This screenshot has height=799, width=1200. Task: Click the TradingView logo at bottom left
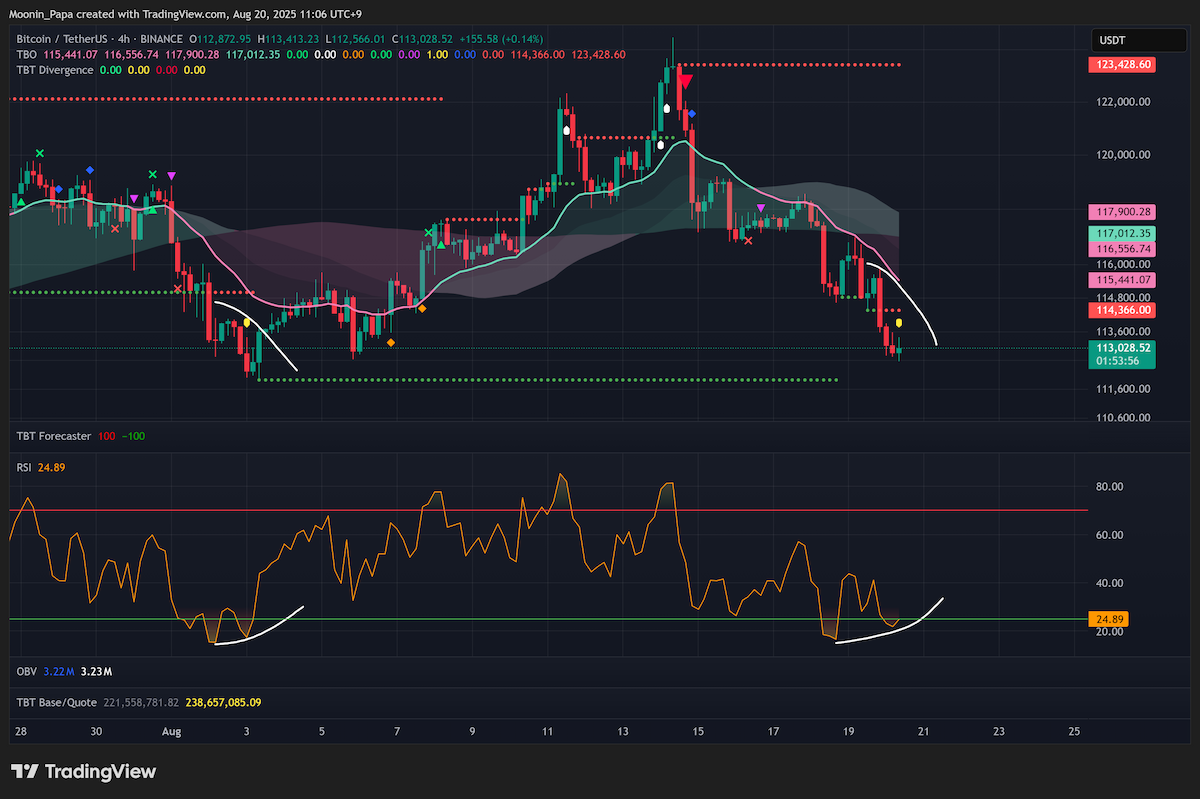pyautogui.click(x=84, y=771)
